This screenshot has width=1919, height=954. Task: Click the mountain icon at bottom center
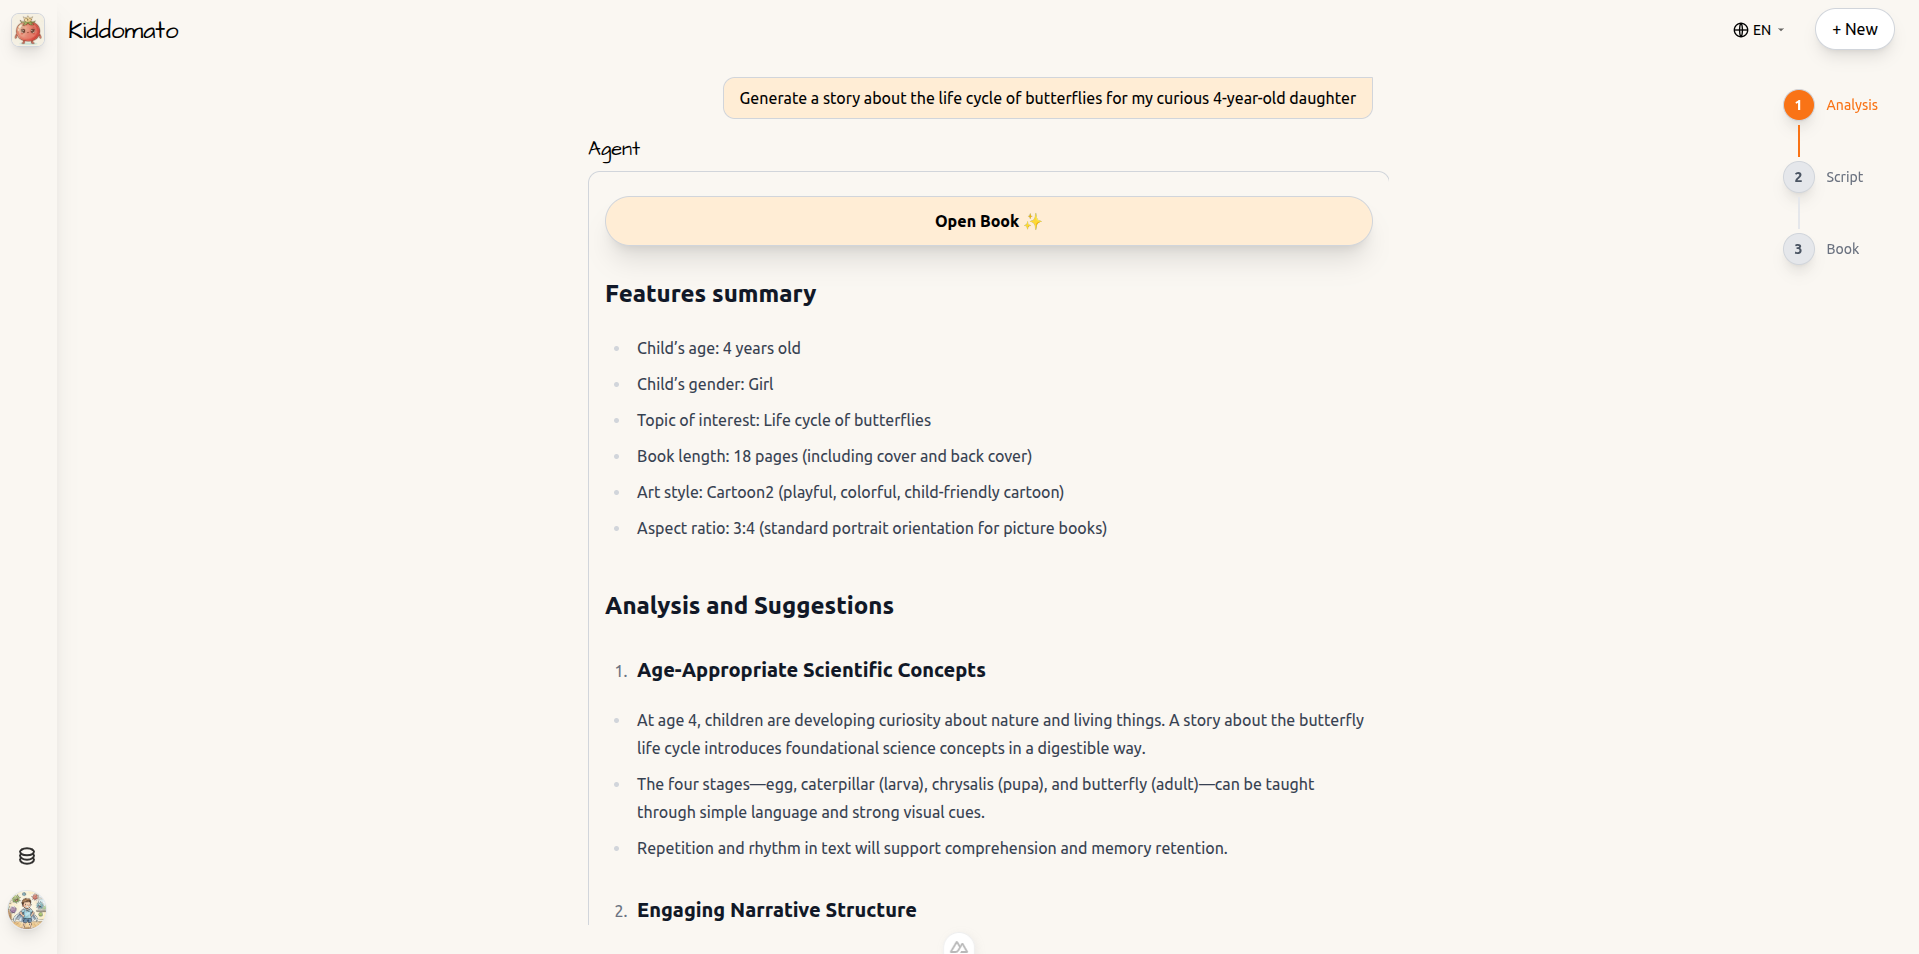[x=958, y=945]
